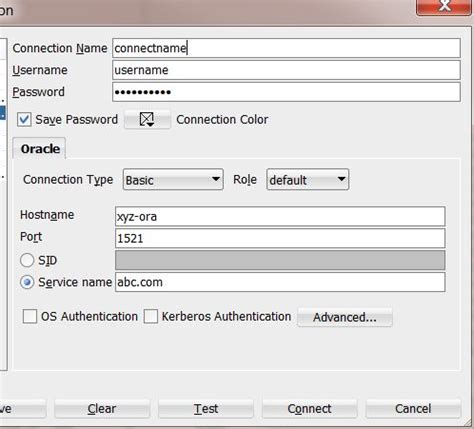This screenshot has height=429, width=474.
Task: Click the Port field showing 1521
Action: 280,238
